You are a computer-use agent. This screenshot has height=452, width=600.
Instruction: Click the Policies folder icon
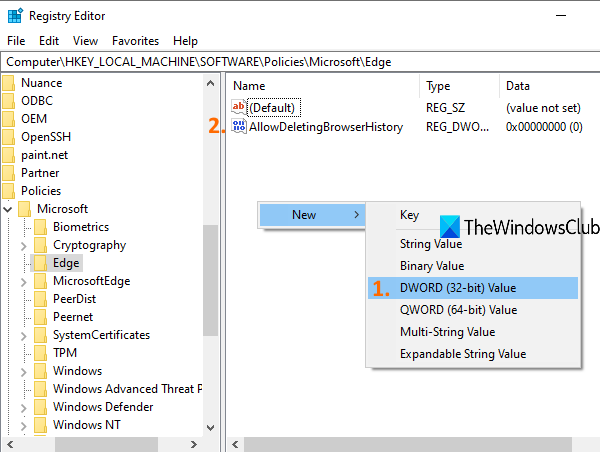coord(8,191)
